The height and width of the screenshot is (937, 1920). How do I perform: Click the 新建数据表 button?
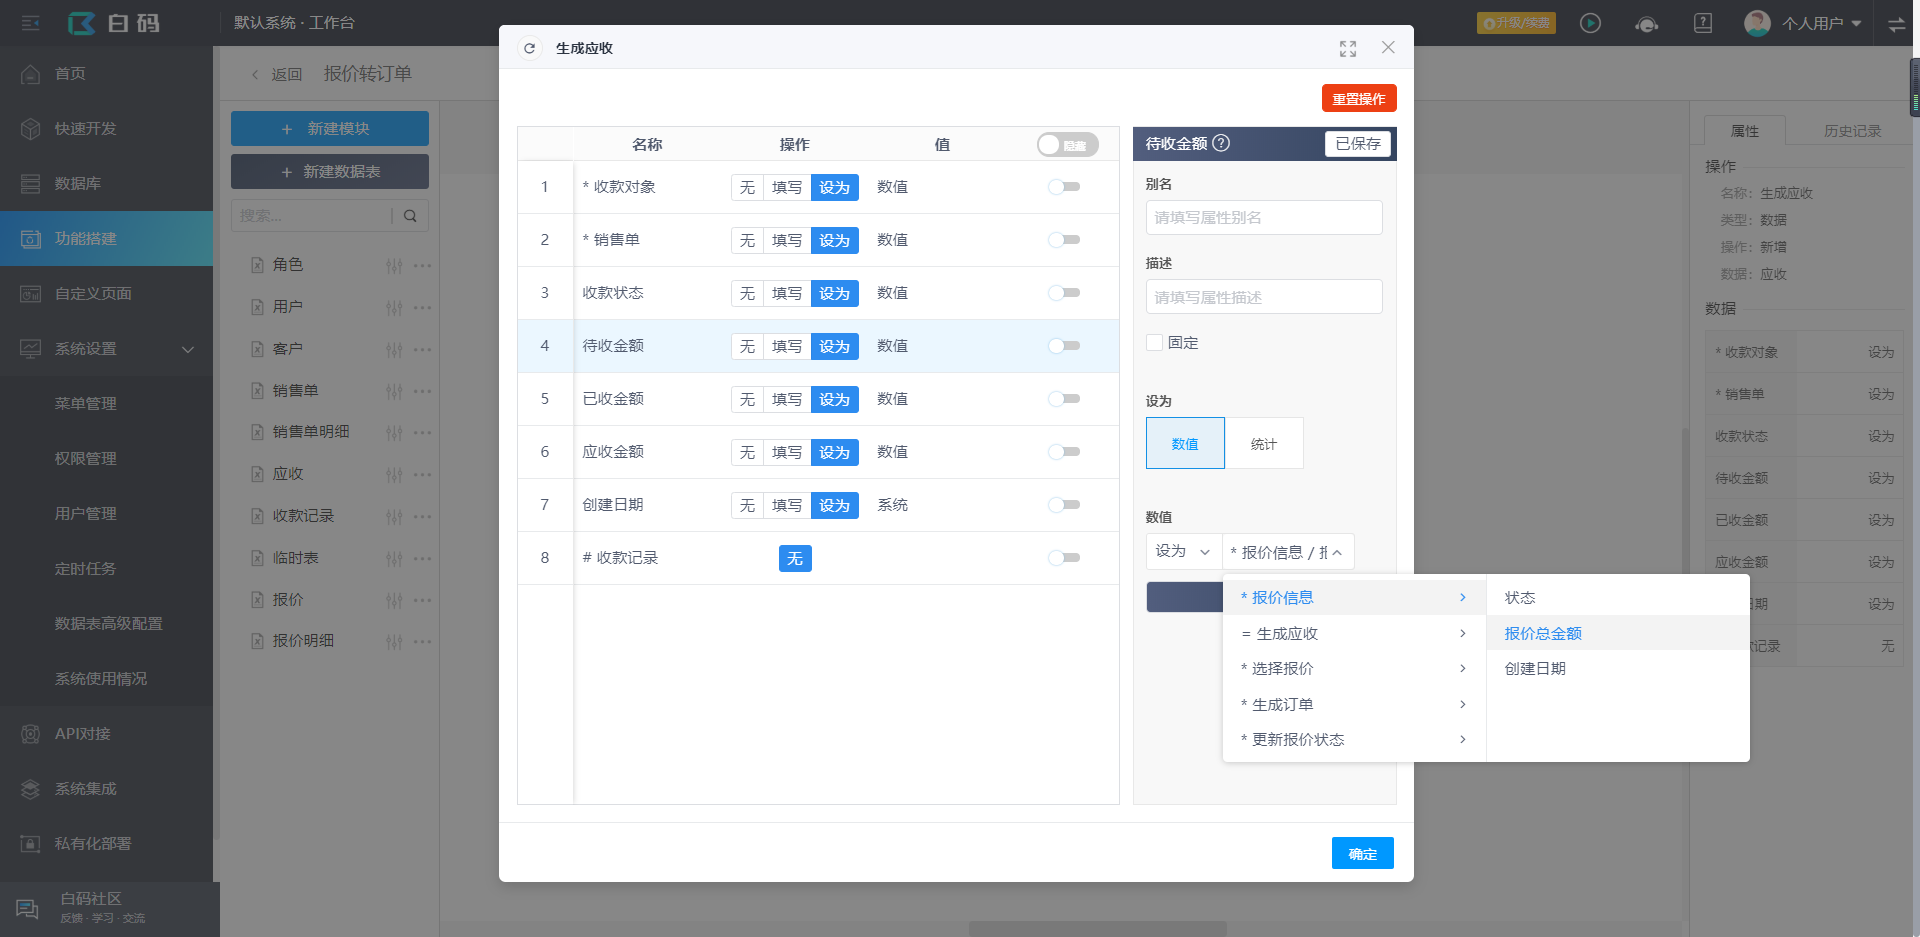[330, 172]
